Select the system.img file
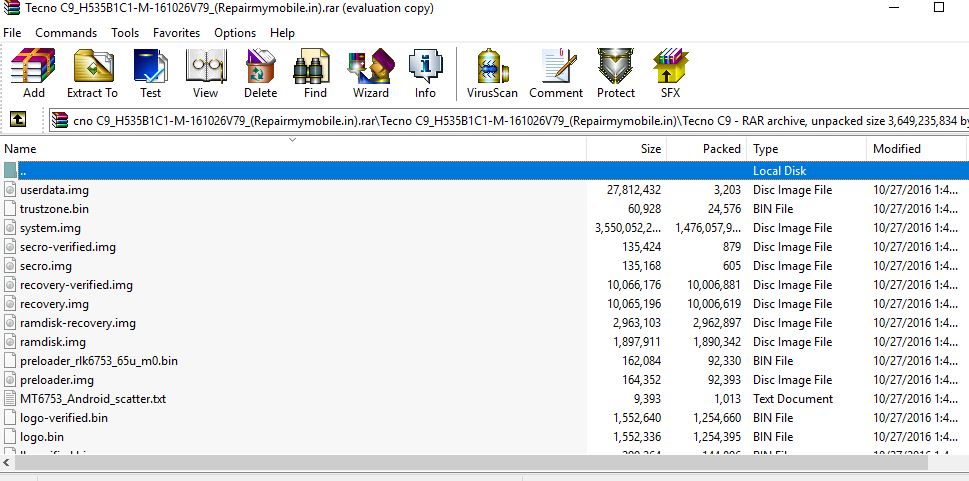The height and width of the screenshot is (481, 969). [x=50, y=228]
